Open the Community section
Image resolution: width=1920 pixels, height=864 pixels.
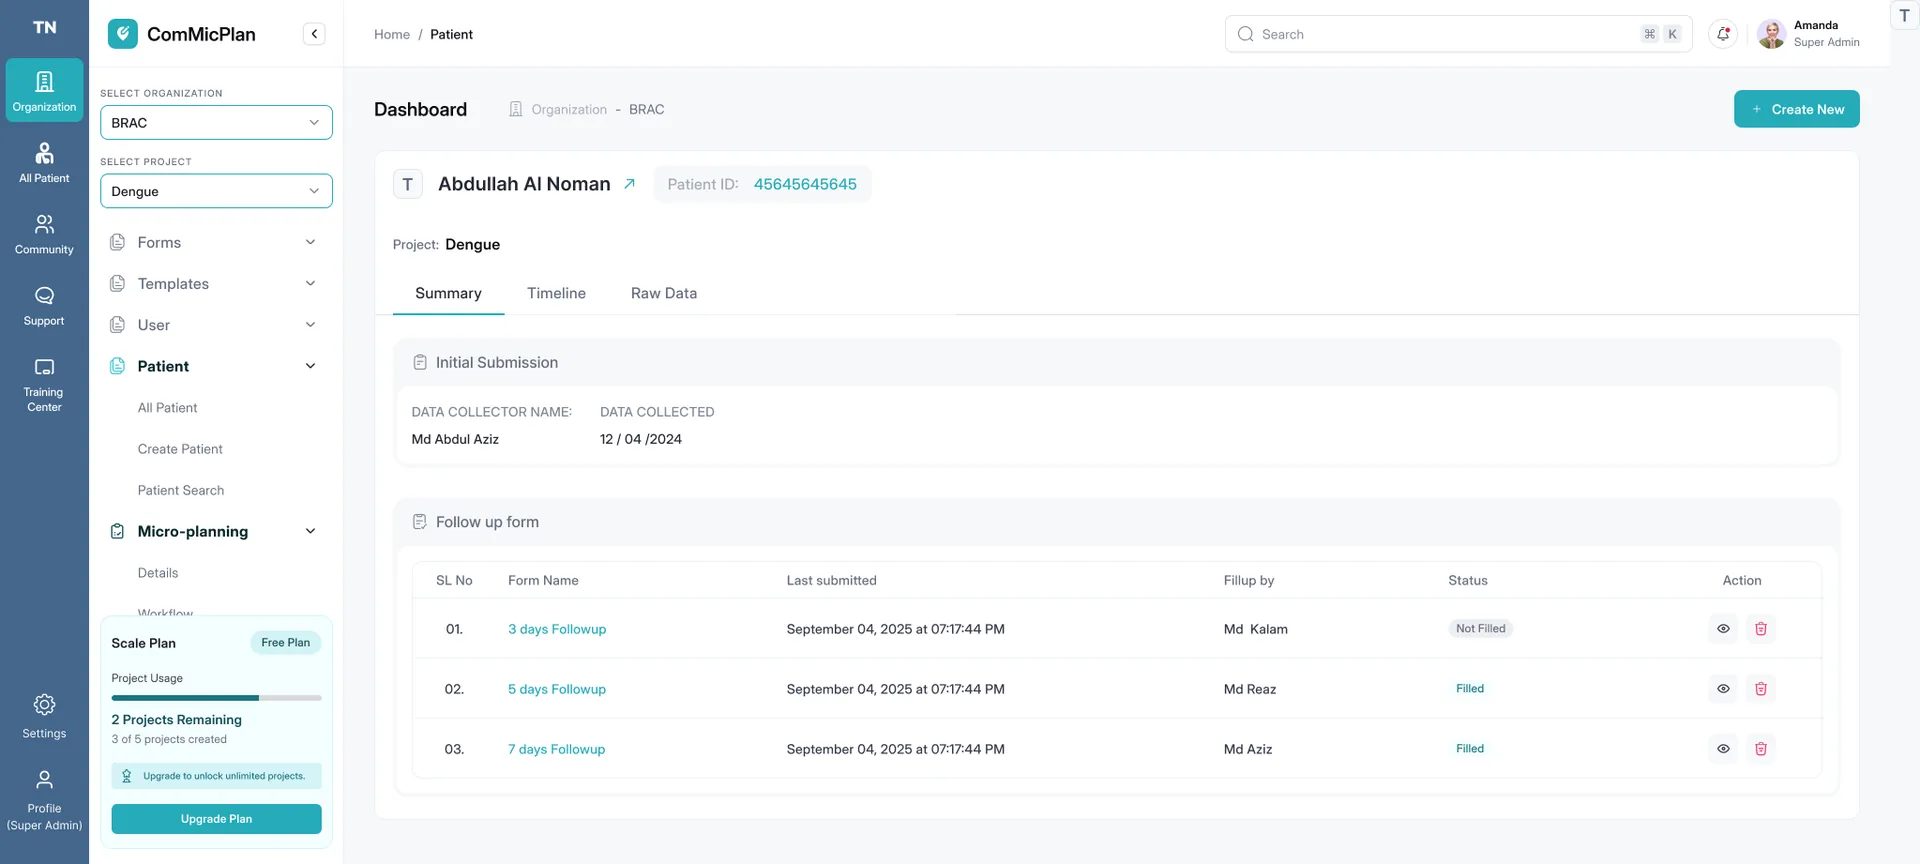44,234
